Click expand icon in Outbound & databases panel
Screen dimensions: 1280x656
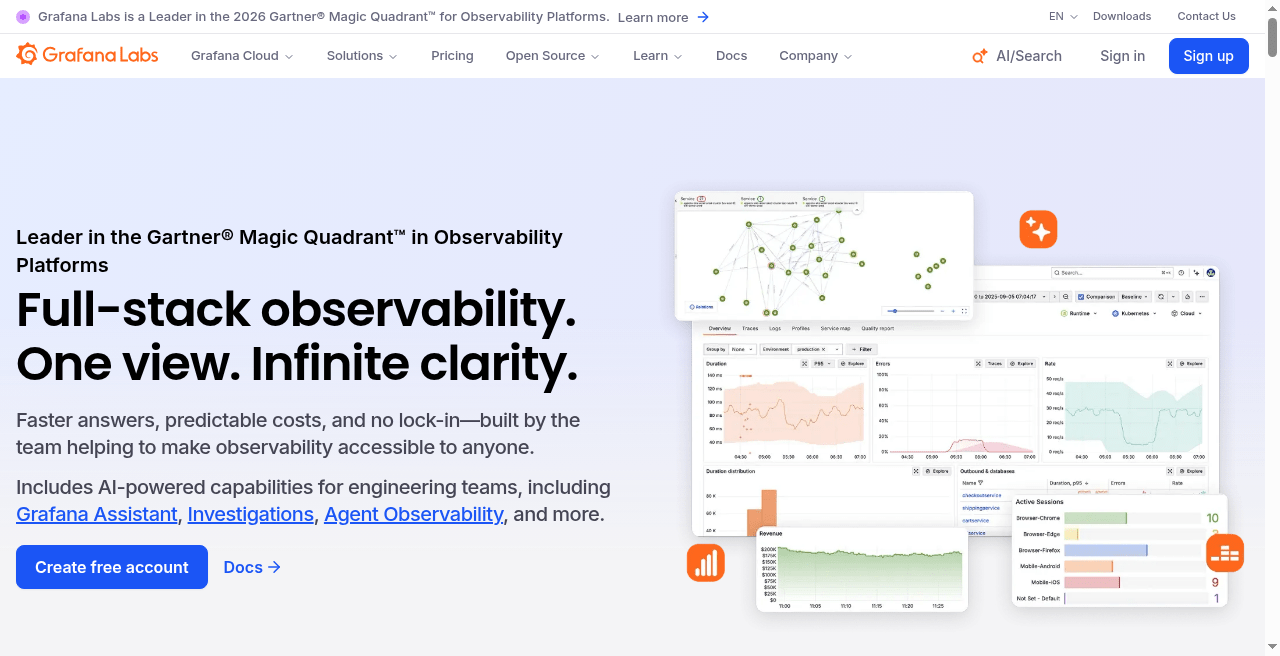coord(1170,471)
